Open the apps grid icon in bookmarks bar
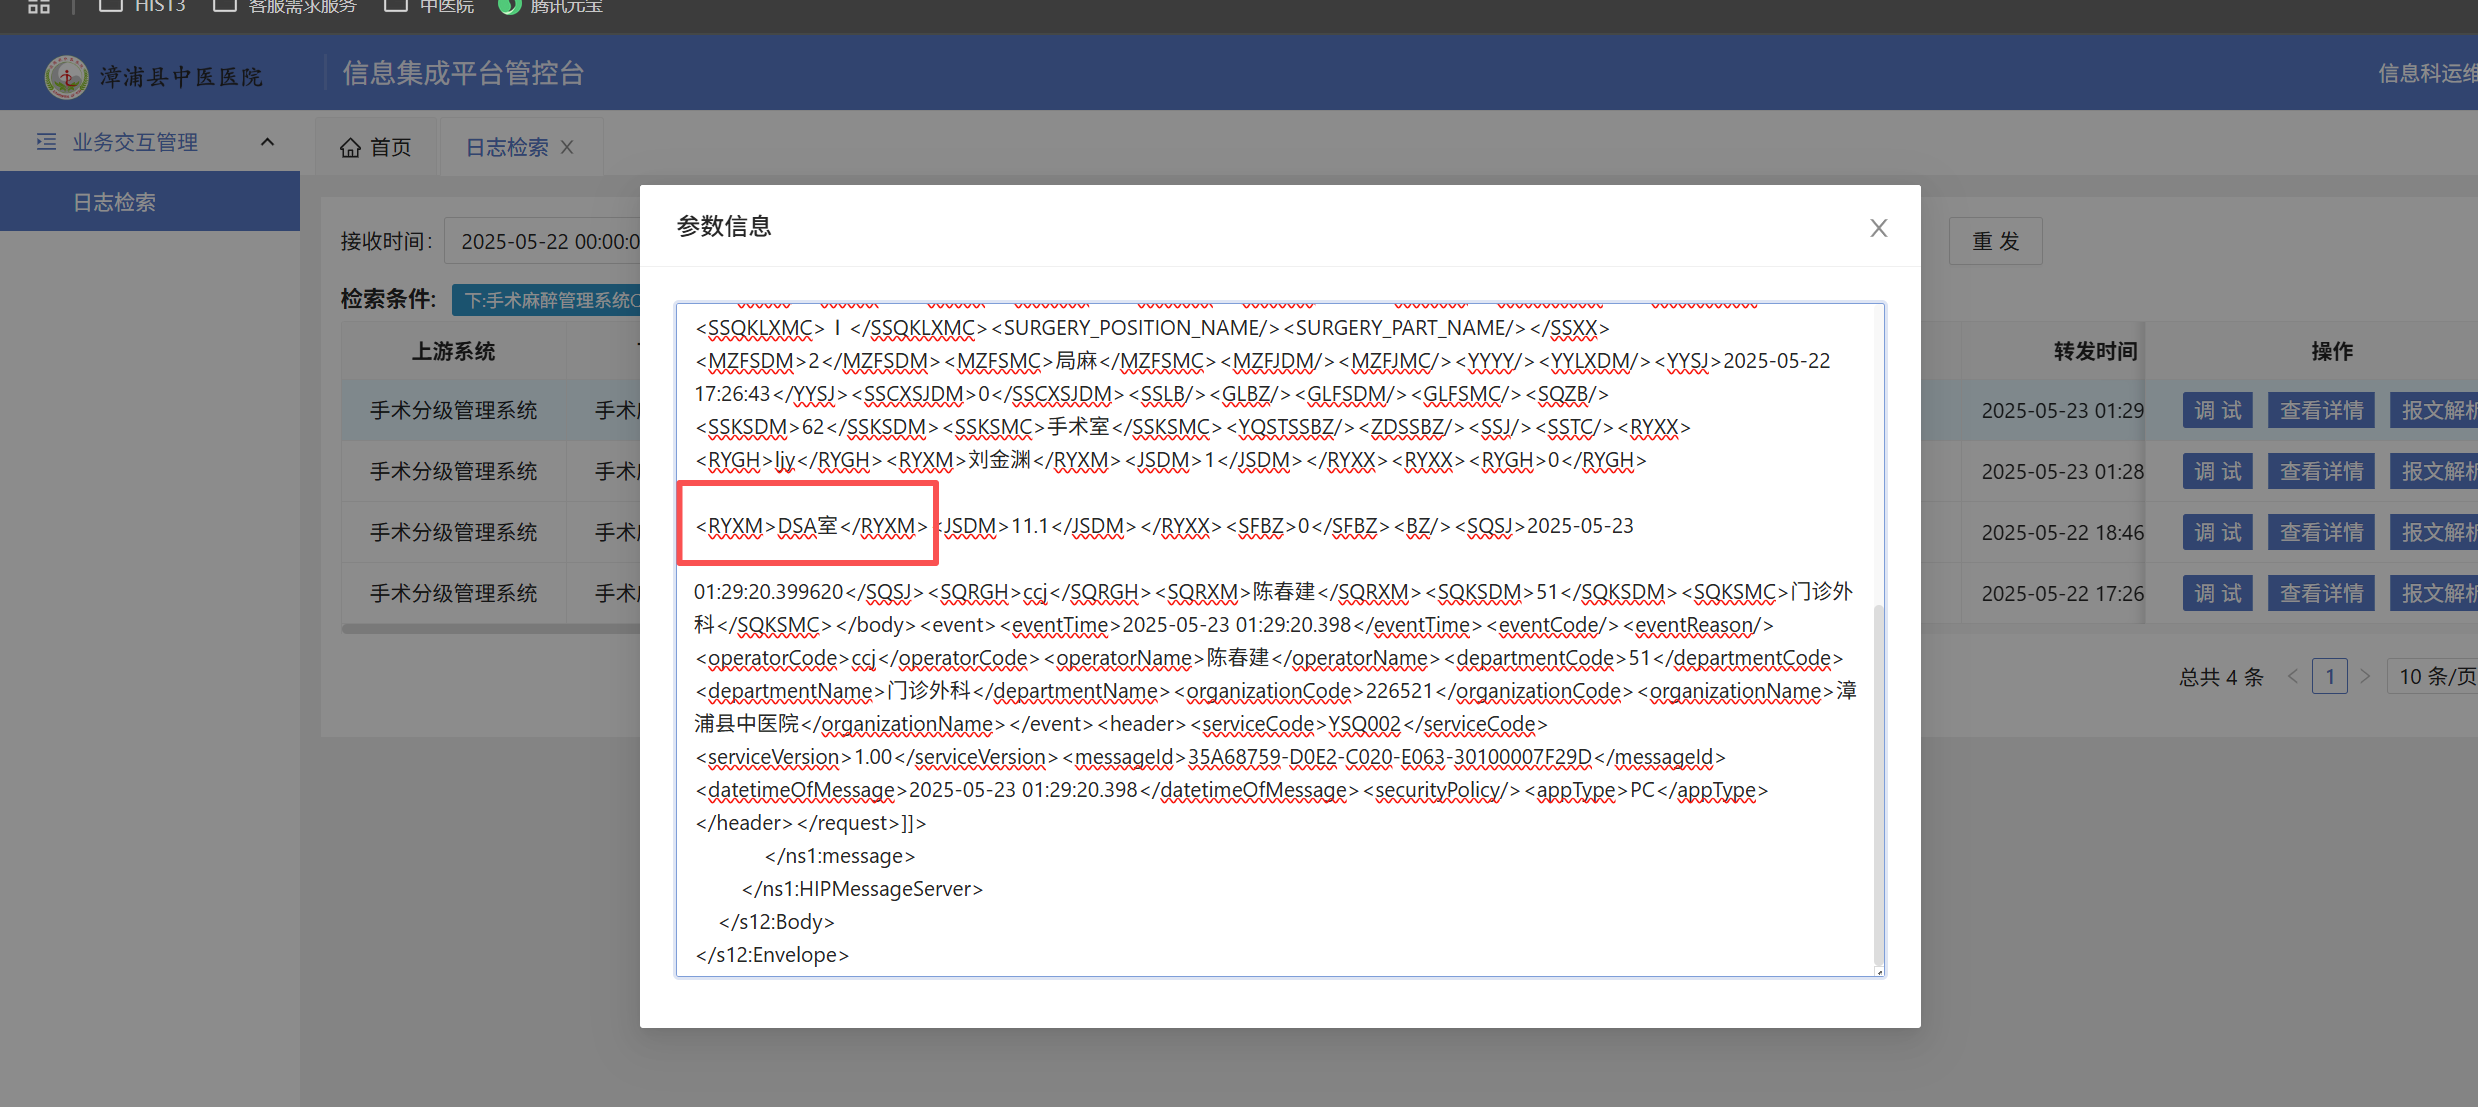Viewport: 2478px width, 1107px height. click(x=38, y=6)
